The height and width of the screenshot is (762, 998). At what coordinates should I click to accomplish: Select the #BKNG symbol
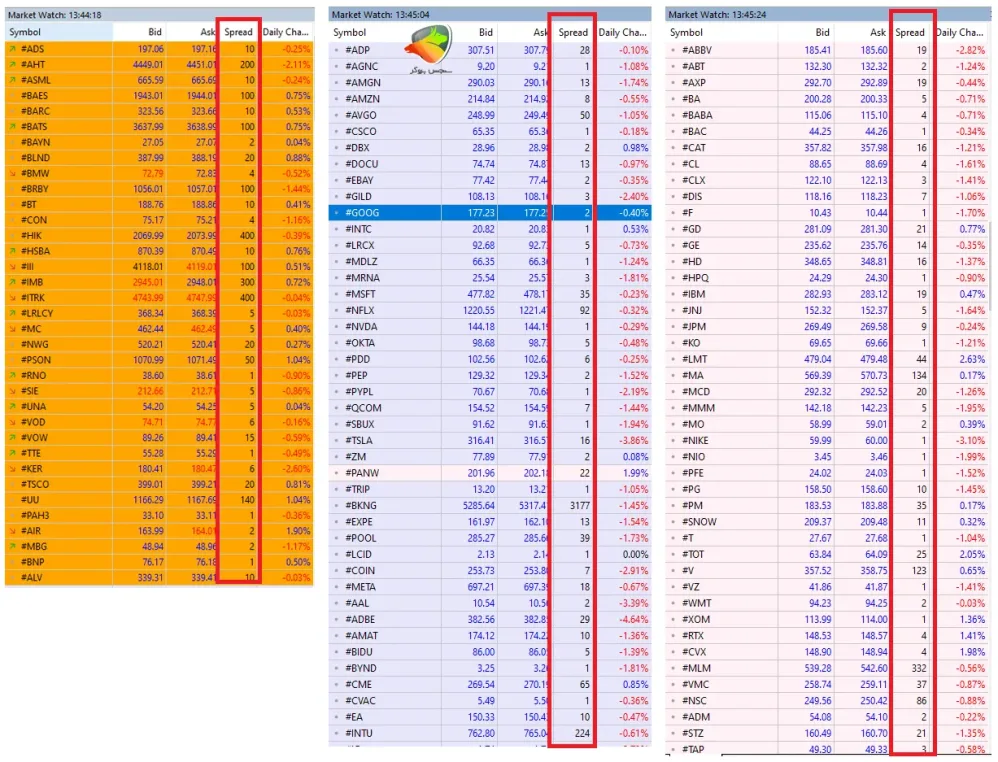point(361,505)
